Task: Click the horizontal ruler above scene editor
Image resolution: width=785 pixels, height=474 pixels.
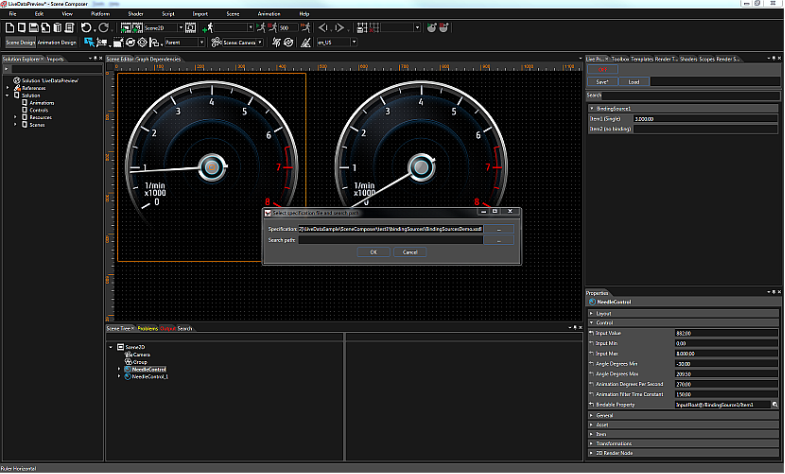Action: (x=345, y=67)
